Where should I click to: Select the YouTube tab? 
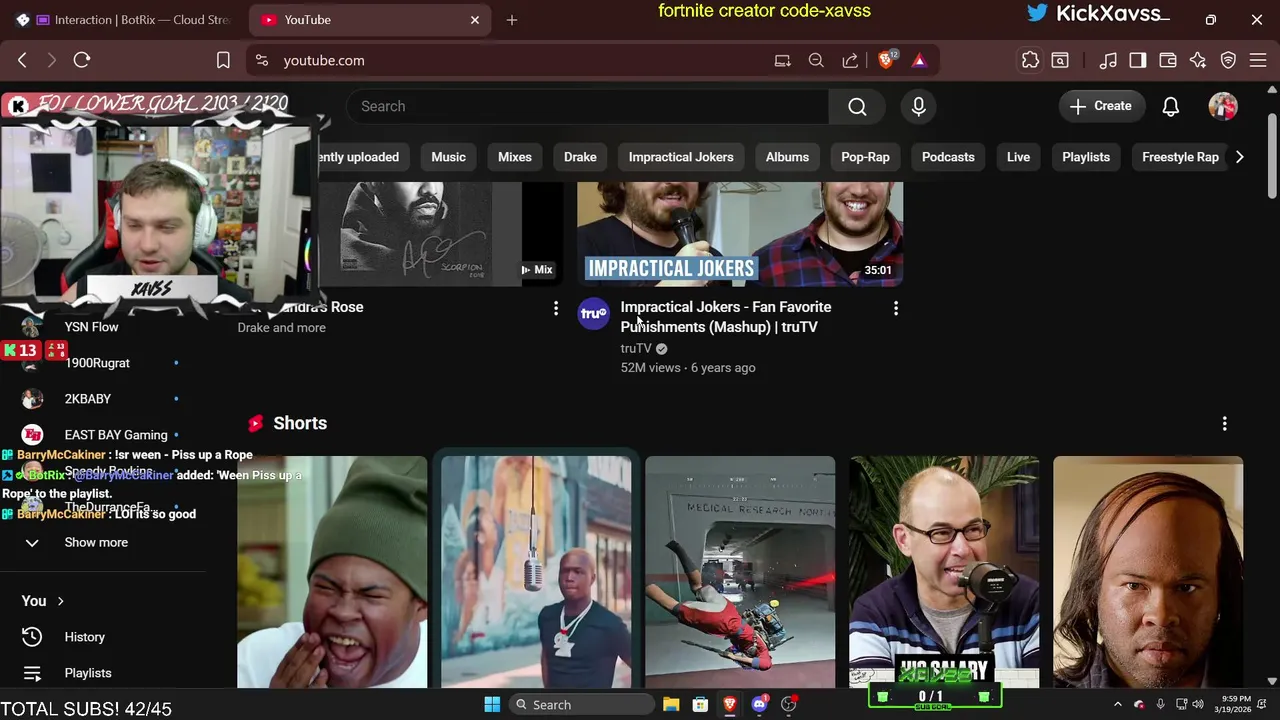coord(368,20)
